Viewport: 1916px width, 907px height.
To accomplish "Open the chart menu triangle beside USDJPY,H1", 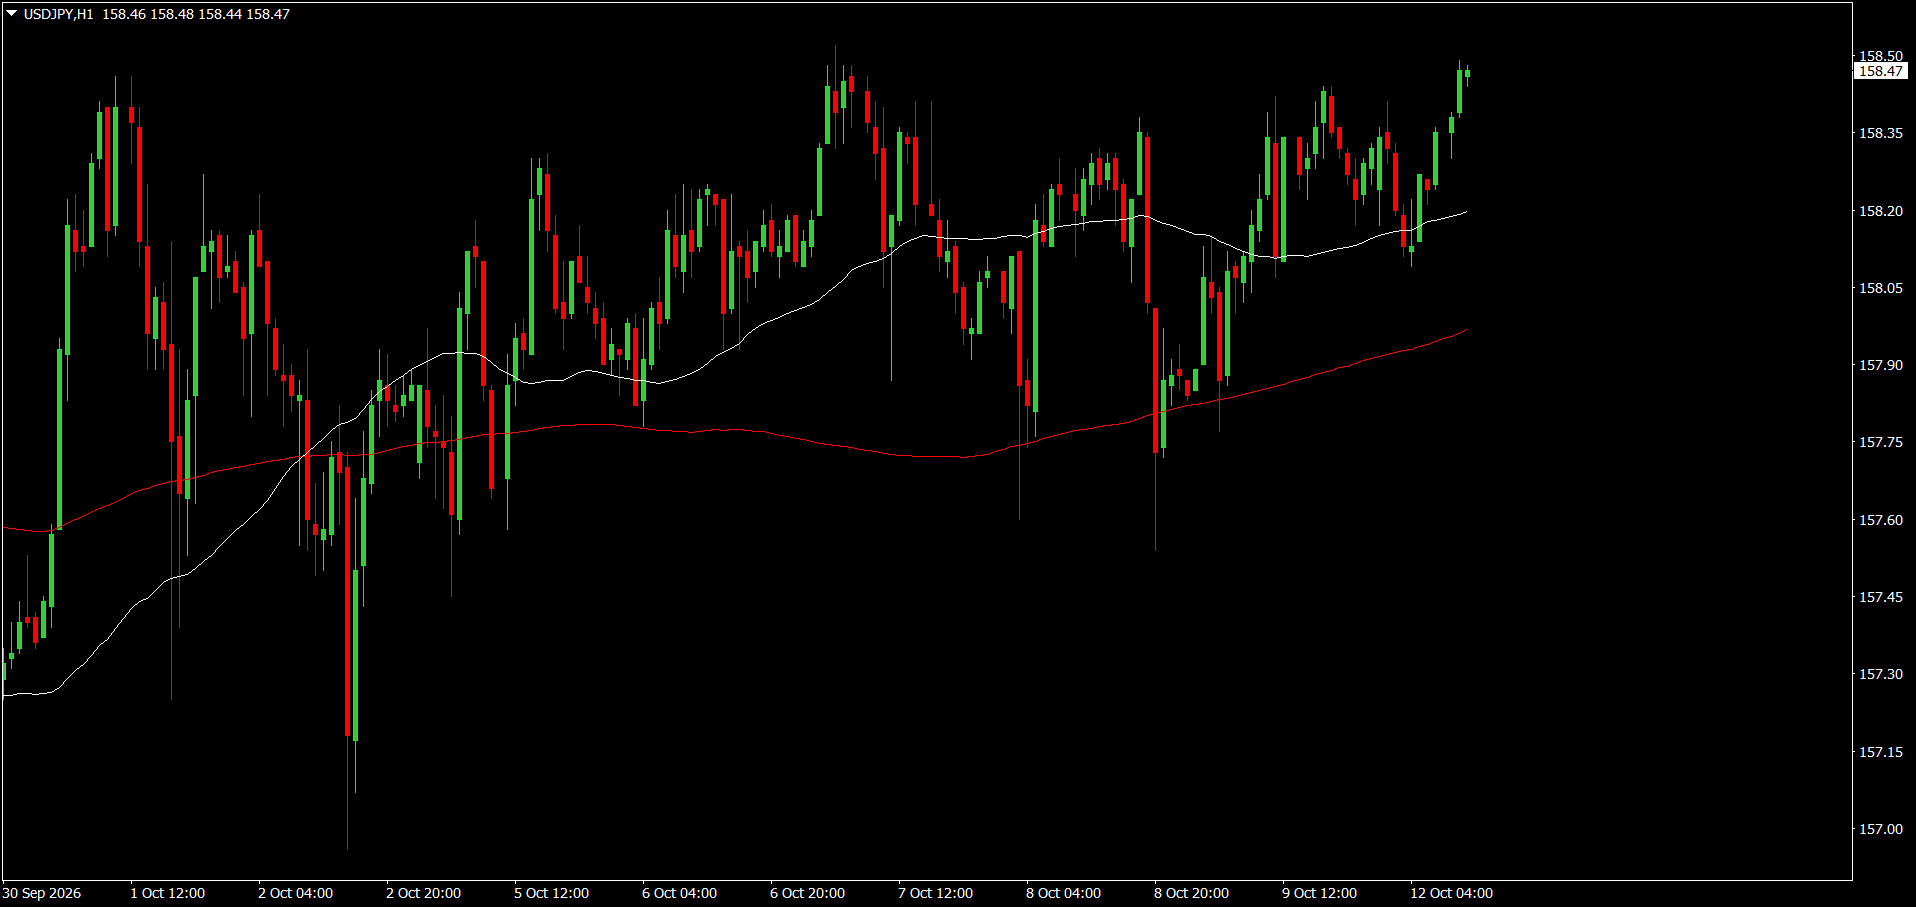I will point(12,14).
